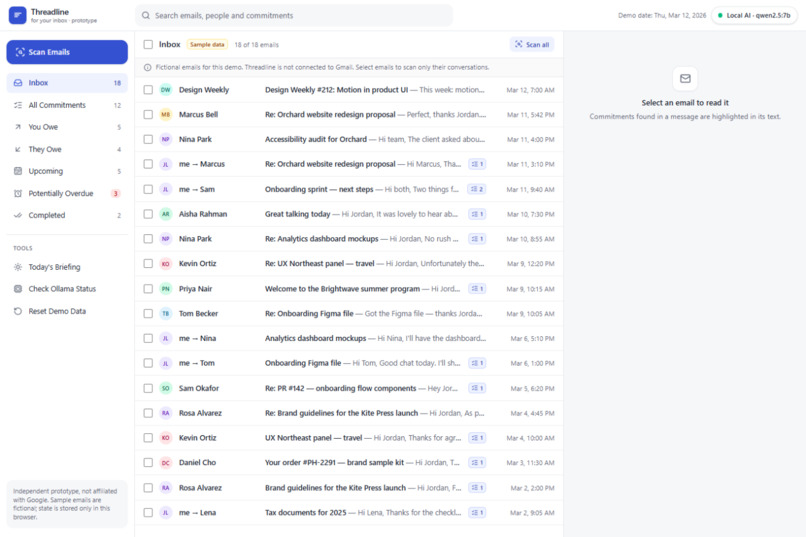Open All Commitments view

pyautogui.click(x=67, y=105)
